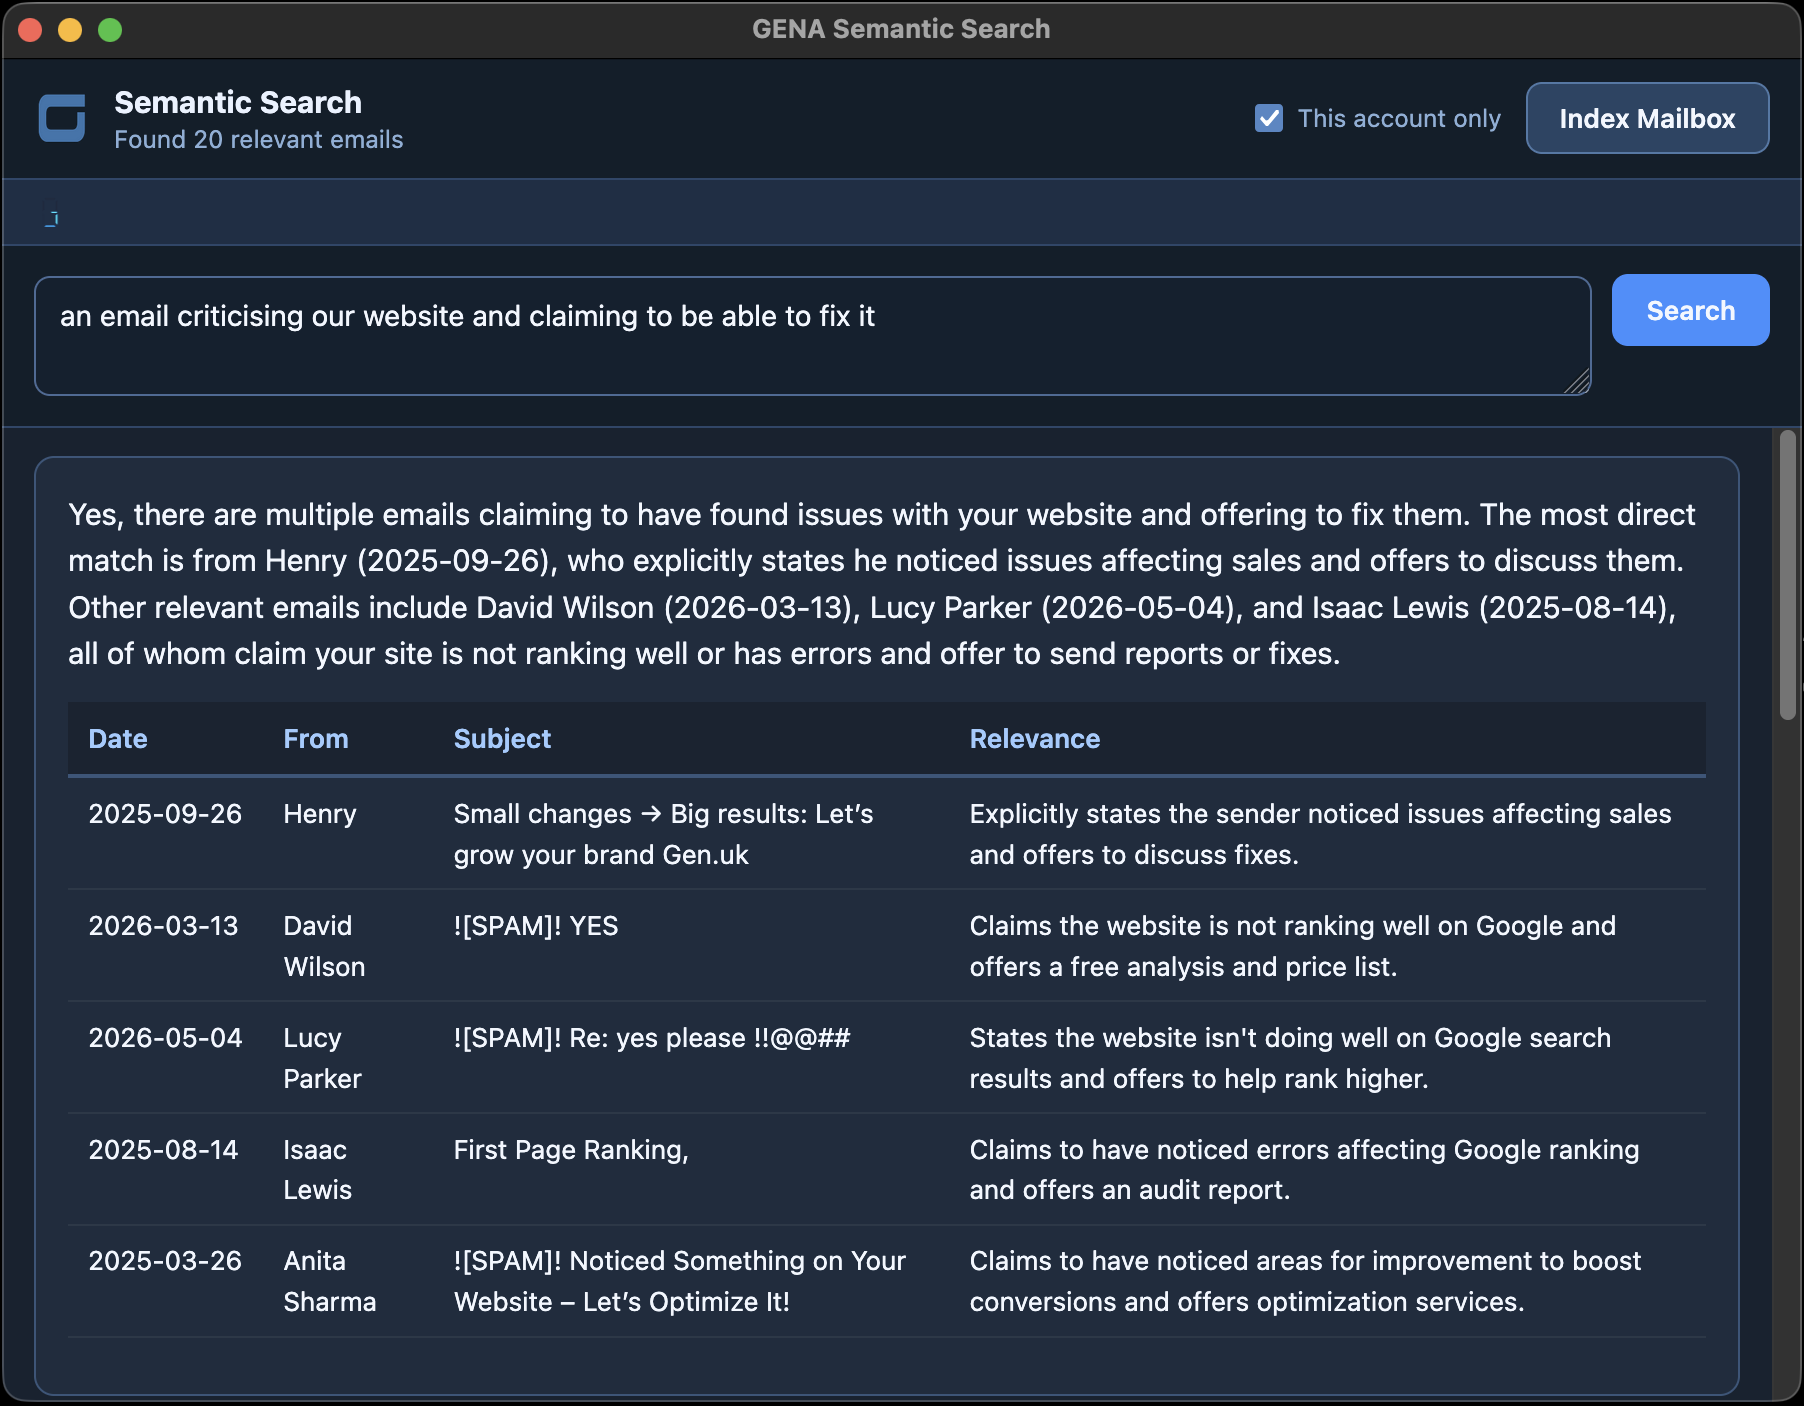
Task: Select the sender Anita Sharma cell
Action: click(x=330, y=1281)
